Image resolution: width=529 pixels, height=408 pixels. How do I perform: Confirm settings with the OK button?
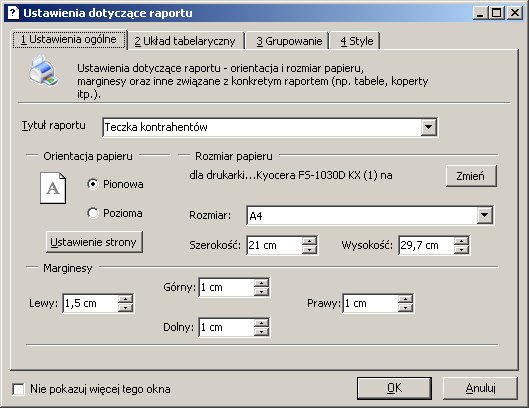point(394,388)
